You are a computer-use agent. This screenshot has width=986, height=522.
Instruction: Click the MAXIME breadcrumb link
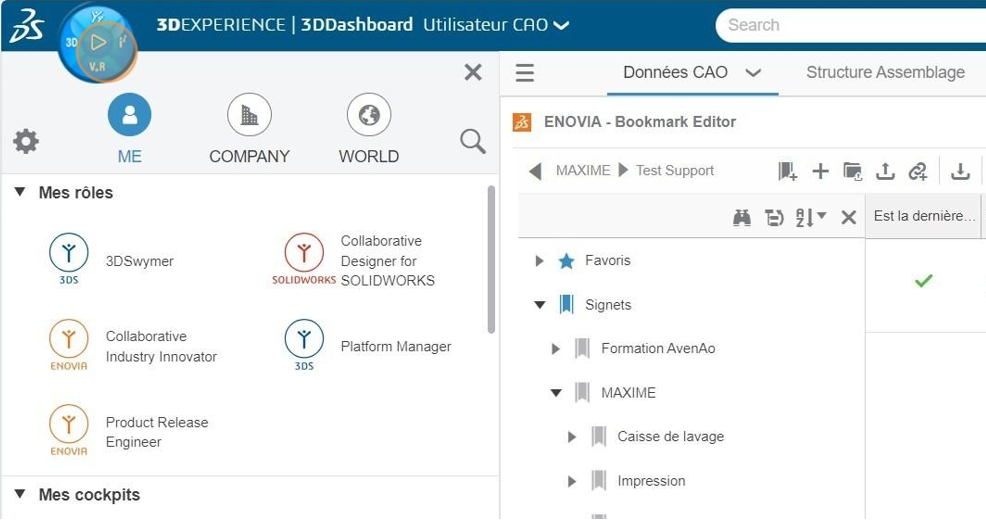[x=583, y=170]
